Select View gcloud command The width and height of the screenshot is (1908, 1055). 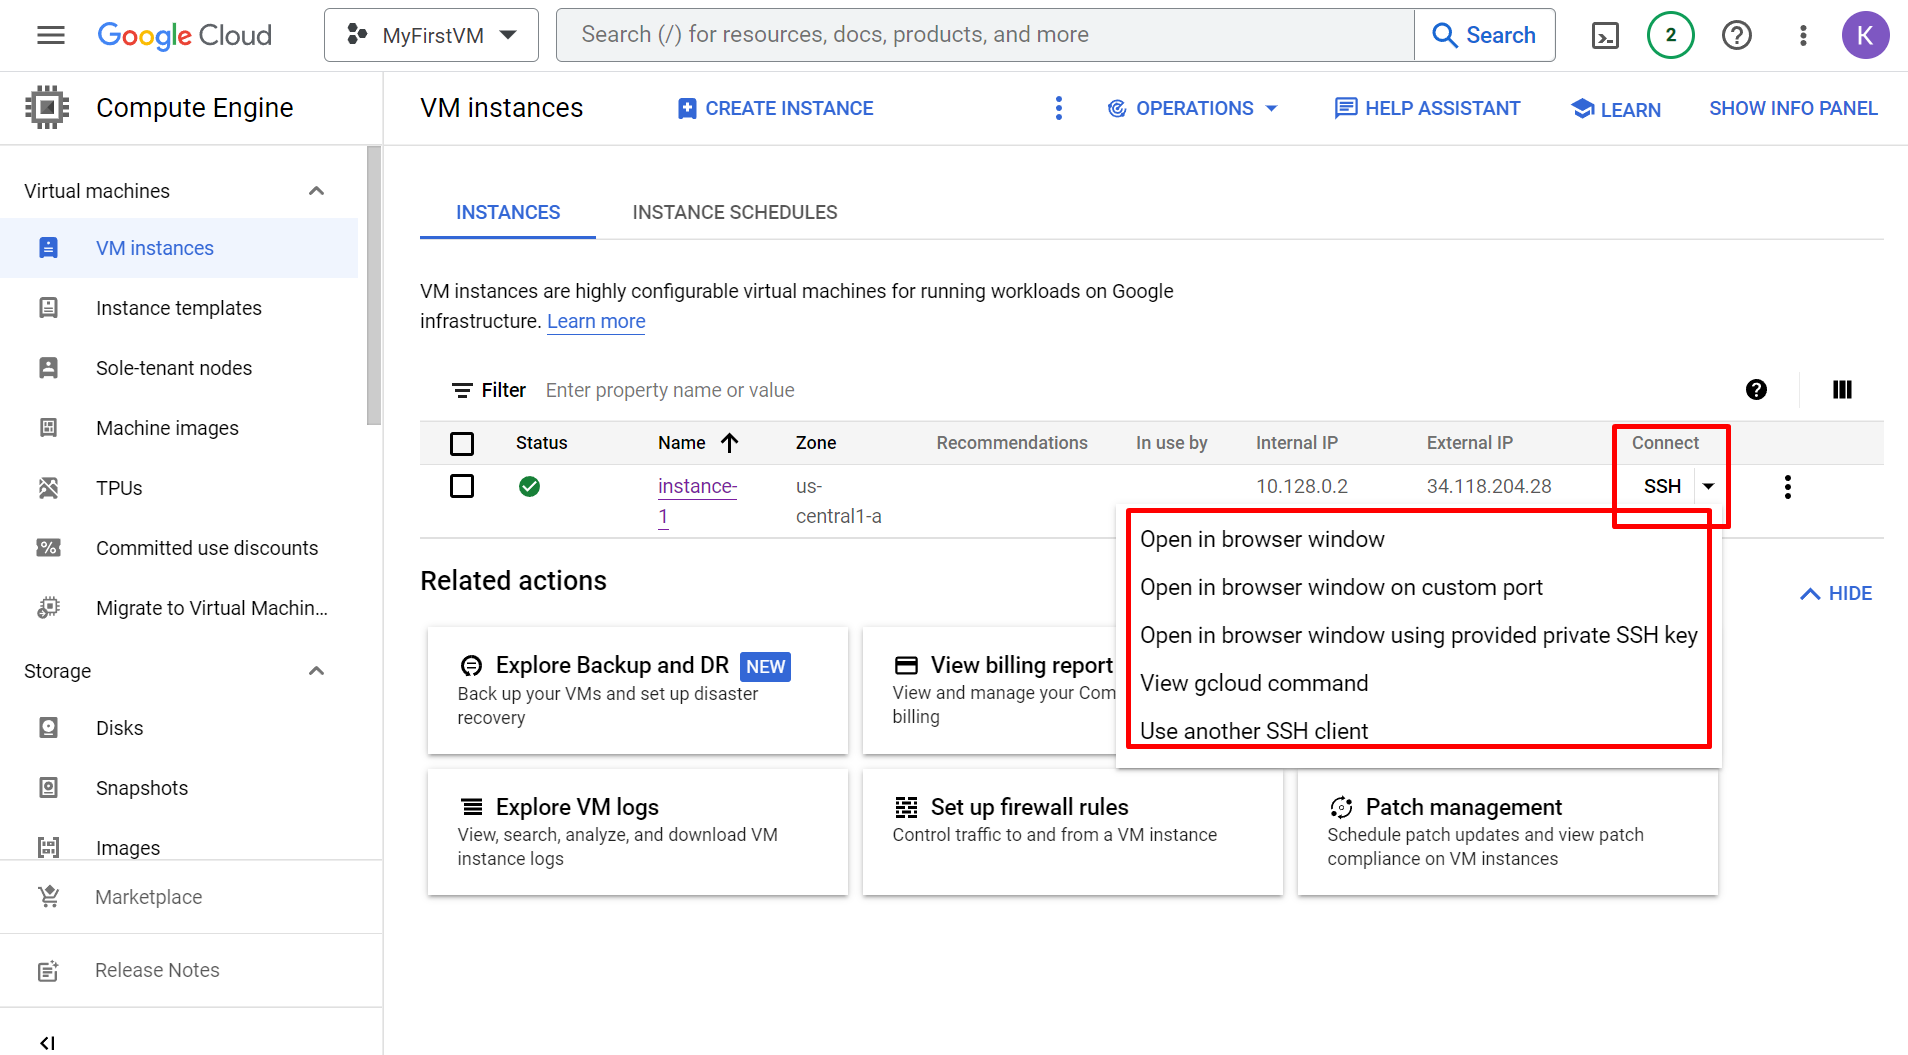pyautogui.click(x=1418, y=683)
